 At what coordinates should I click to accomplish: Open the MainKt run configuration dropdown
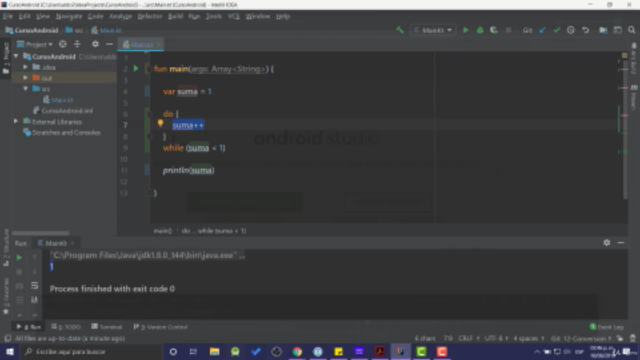coord(433,30)
